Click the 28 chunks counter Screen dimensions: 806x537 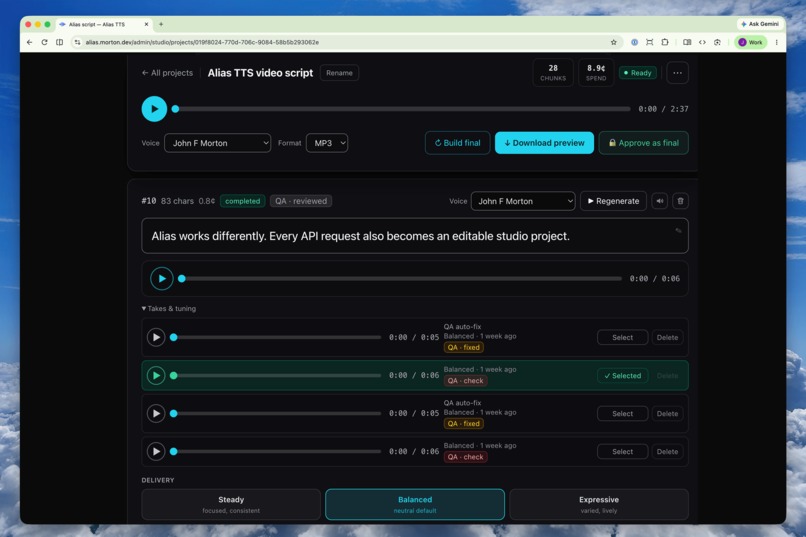[553, 73]
